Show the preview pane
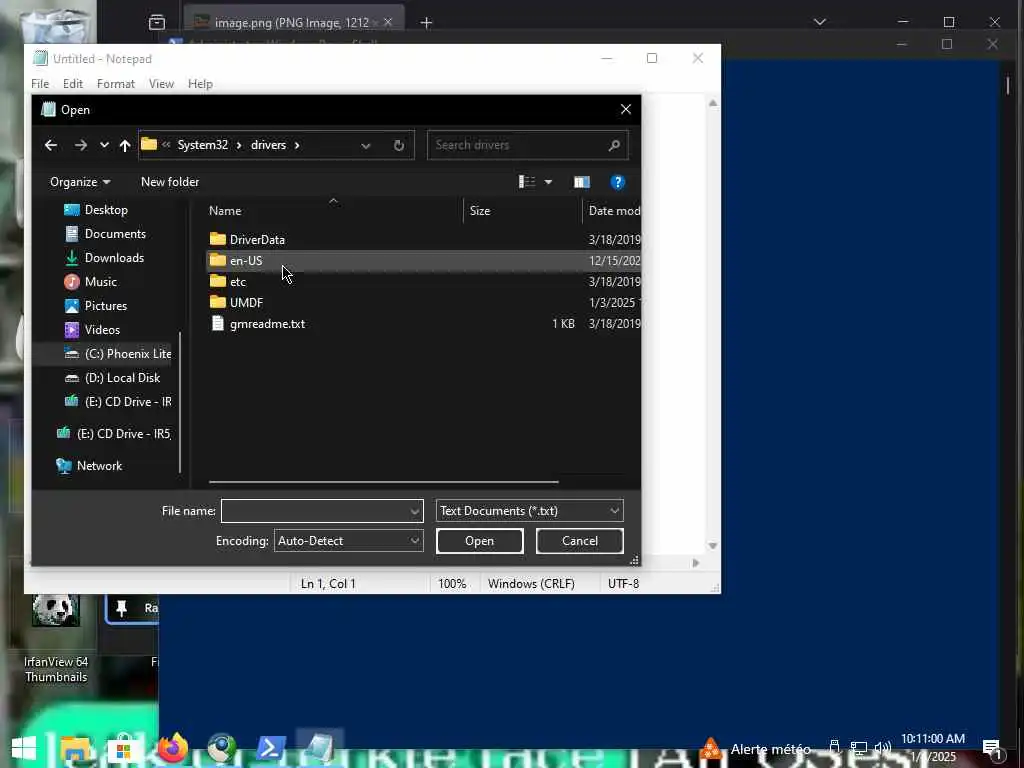1024x768 pixels. [581, 182]
